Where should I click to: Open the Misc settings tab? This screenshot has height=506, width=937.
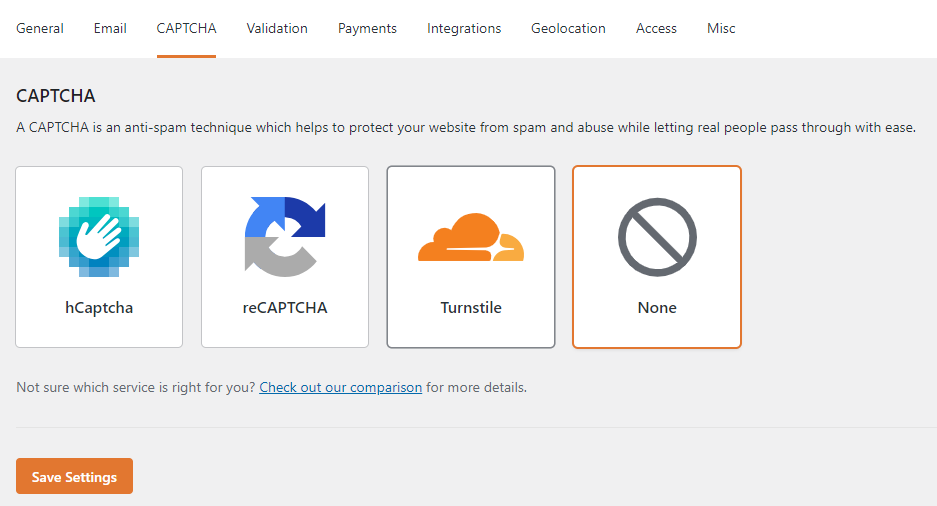tap(721, 28)
